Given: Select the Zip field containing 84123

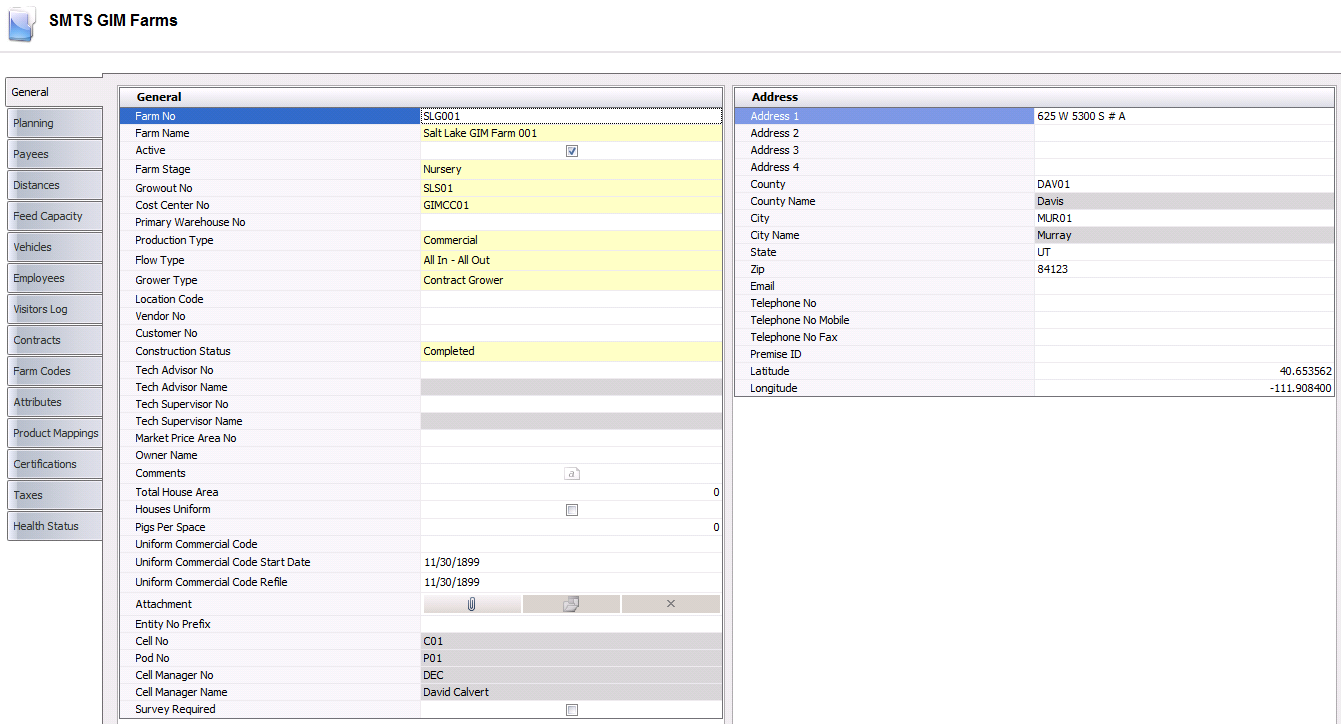Looking at the screenshot, I should point(1183,269).
